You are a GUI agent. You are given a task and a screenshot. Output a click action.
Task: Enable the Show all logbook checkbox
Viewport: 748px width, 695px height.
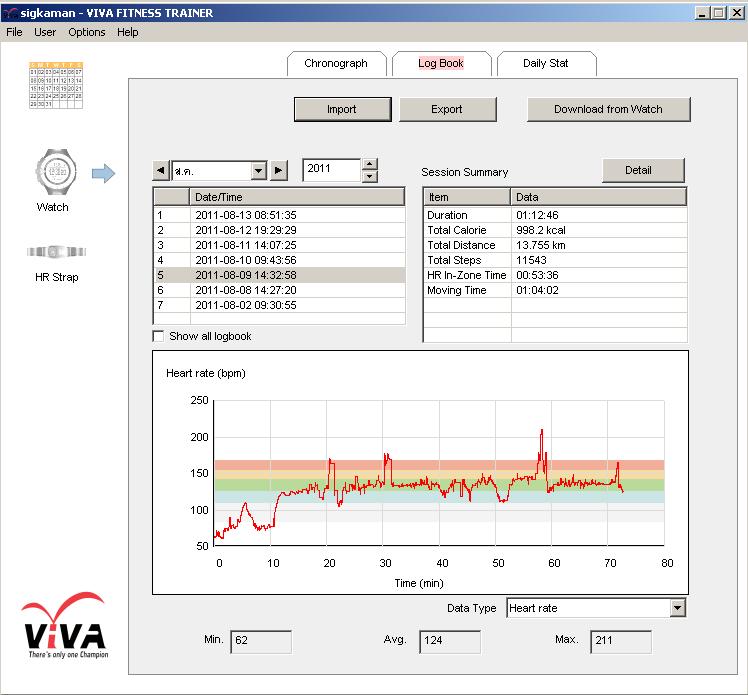(158, 336)
